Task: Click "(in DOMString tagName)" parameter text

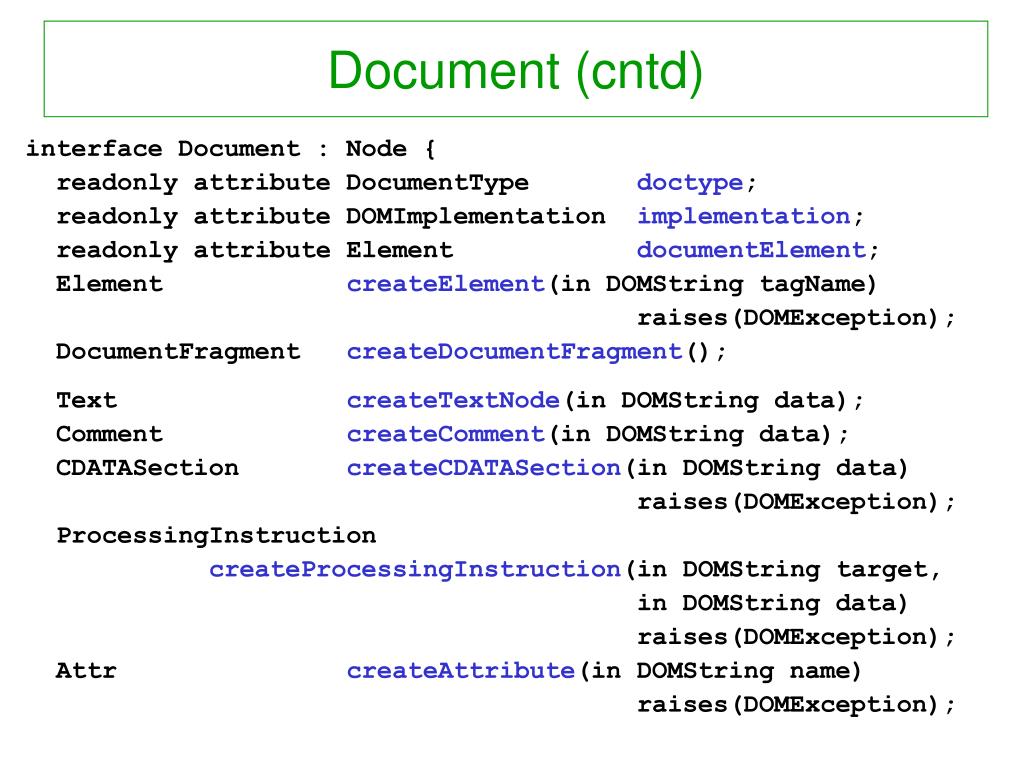Action: [712, 285]
